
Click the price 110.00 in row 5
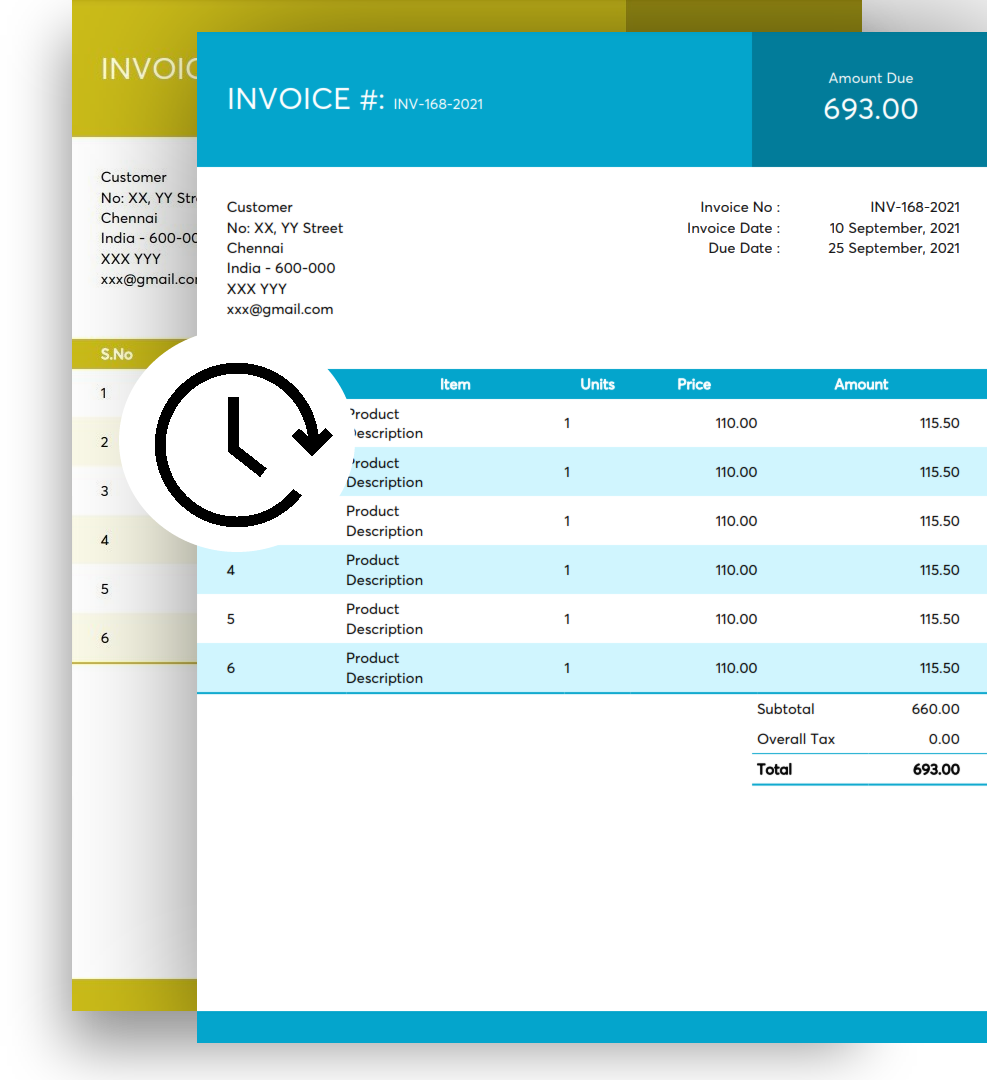point(736,619)
